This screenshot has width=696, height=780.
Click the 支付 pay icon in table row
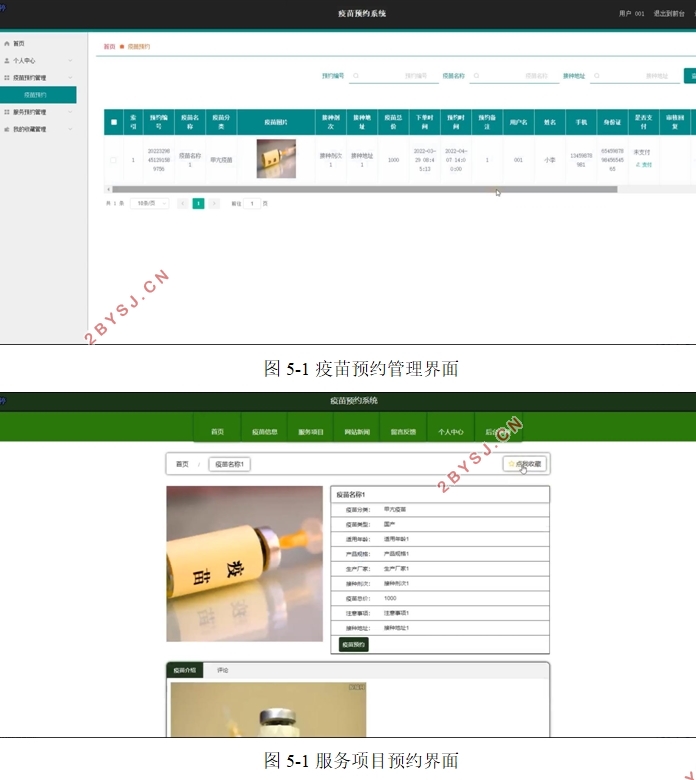coord(638,165)
